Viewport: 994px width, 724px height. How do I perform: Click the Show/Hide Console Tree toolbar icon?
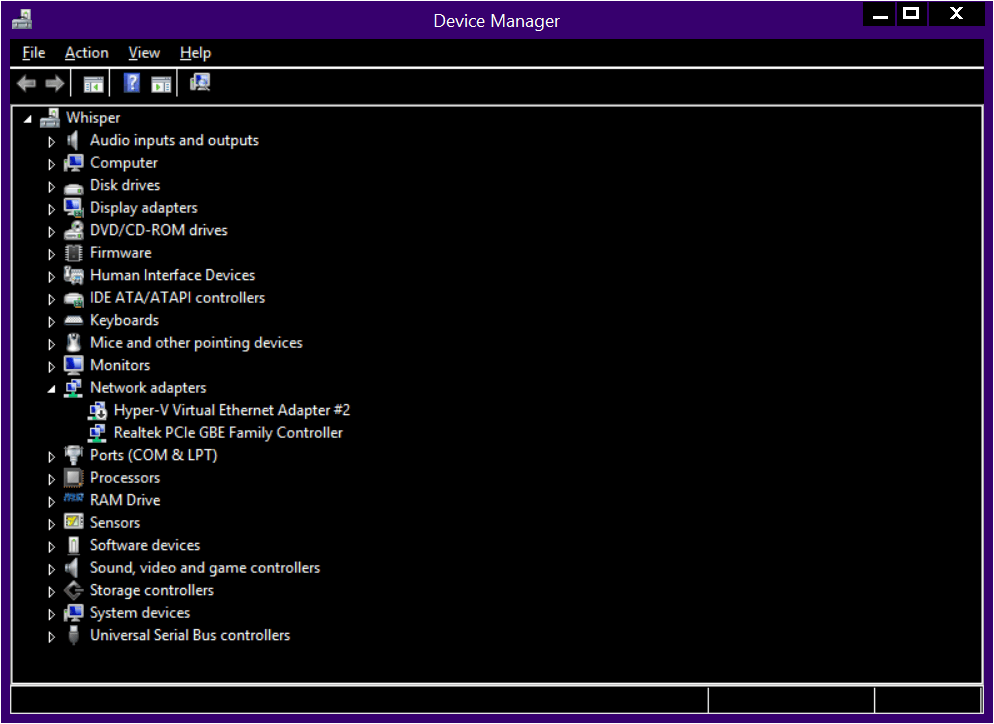click(93, 84)
